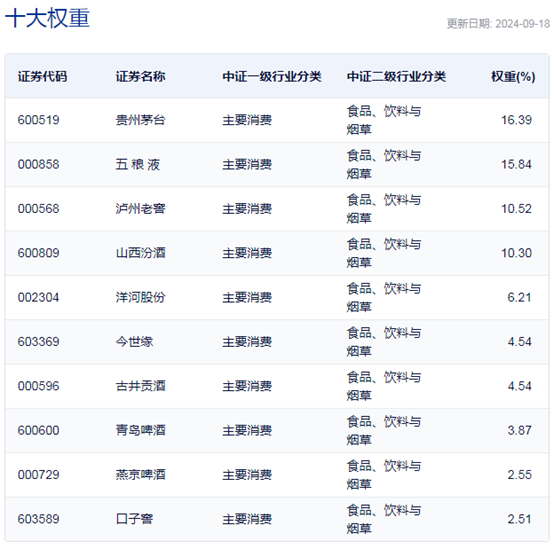Image resolution: width=554 pixels, height=549 pixels.
Task: Open the 贵州茅台 entry
Action: click(x=140, y=120)
